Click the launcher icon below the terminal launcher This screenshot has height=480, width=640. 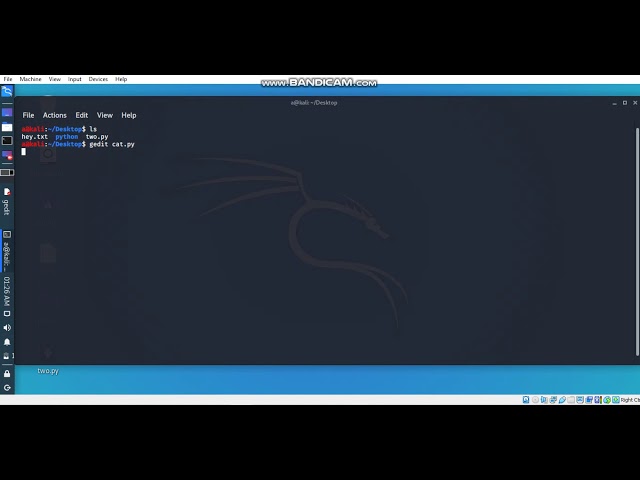[x=7, y=155]
